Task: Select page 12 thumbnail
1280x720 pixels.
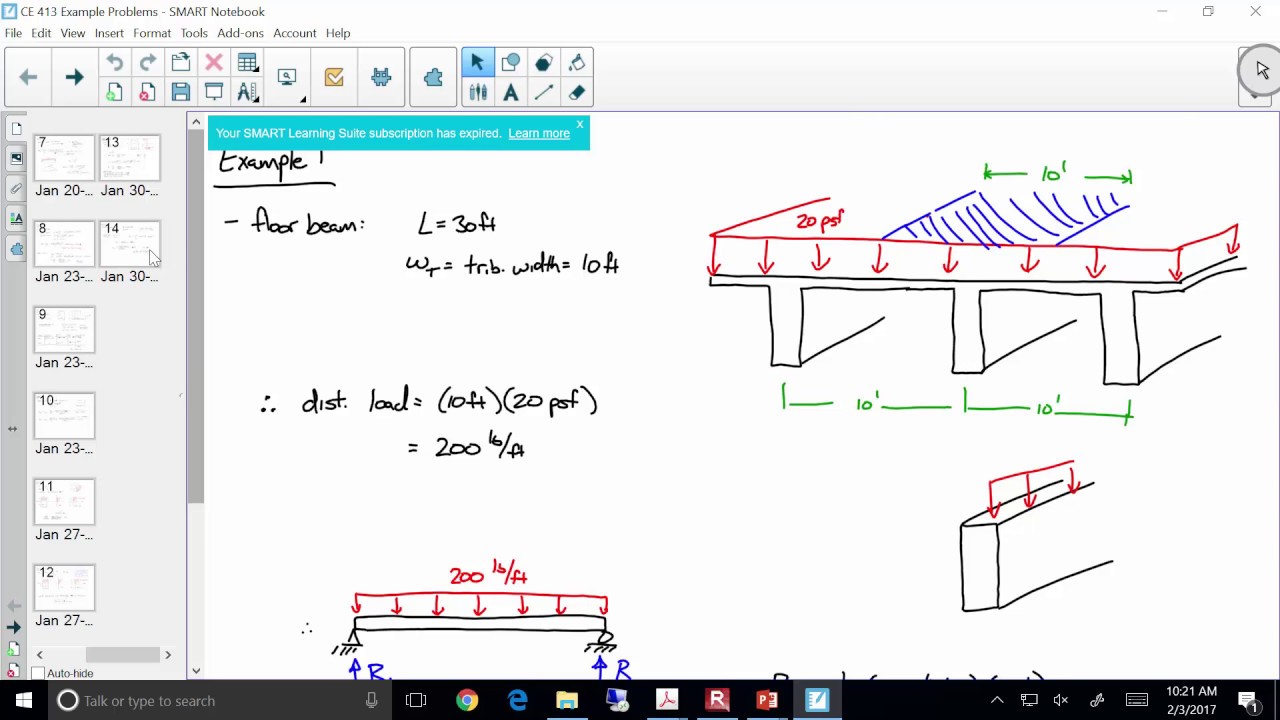Action: (x=64, y=588)
